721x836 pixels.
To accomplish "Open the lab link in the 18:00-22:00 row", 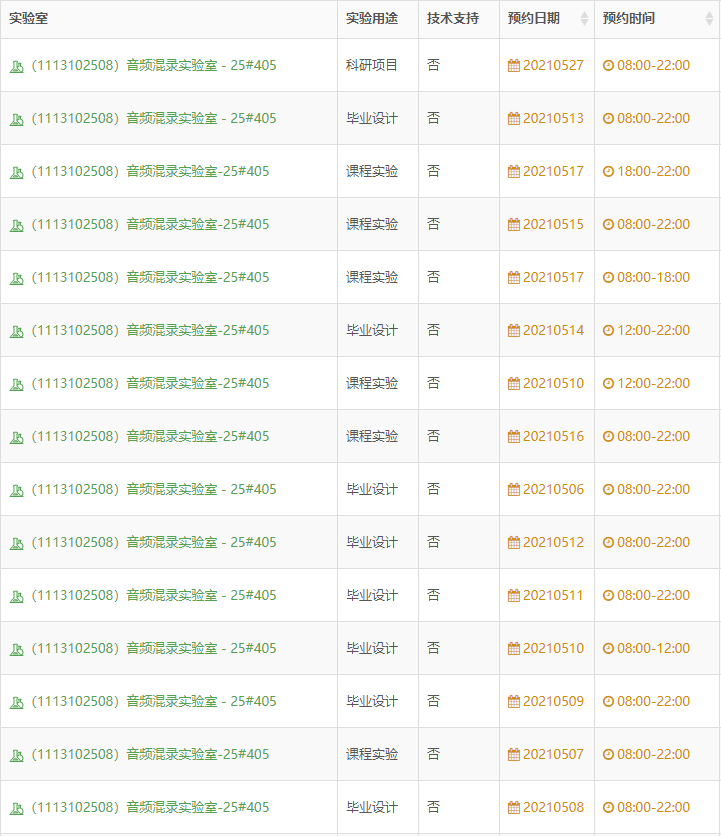I will [150, 171].
